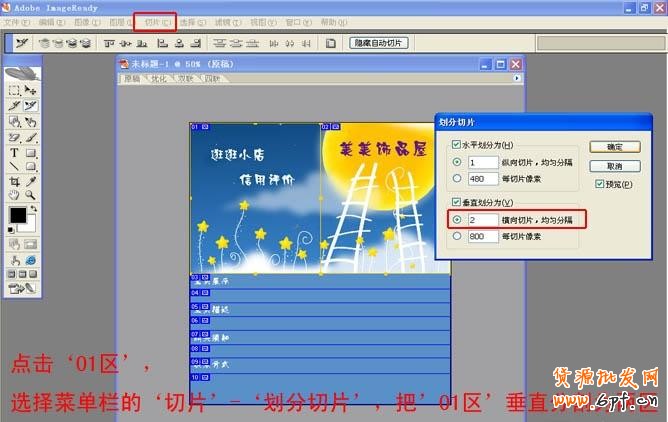This screenshot has width=668, height=422.
Task: Select the Move tool
Action: click(x=31, y=89)
